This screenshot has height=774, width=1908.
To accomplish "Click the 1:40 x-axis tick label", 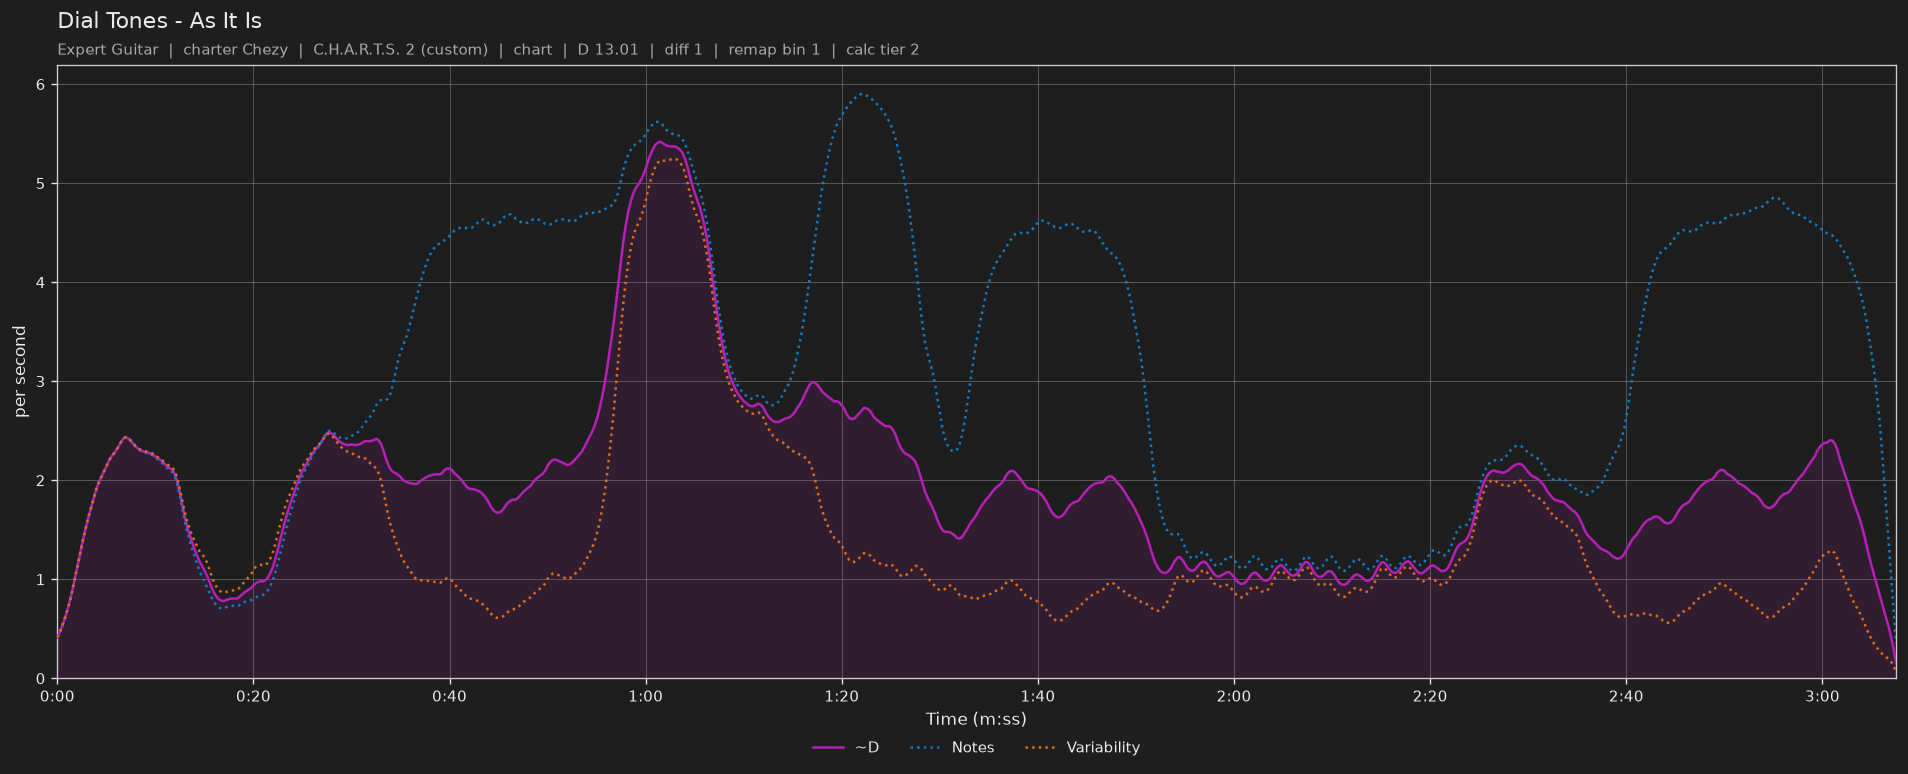I will pyautogui.click(x=1038, y=697).
